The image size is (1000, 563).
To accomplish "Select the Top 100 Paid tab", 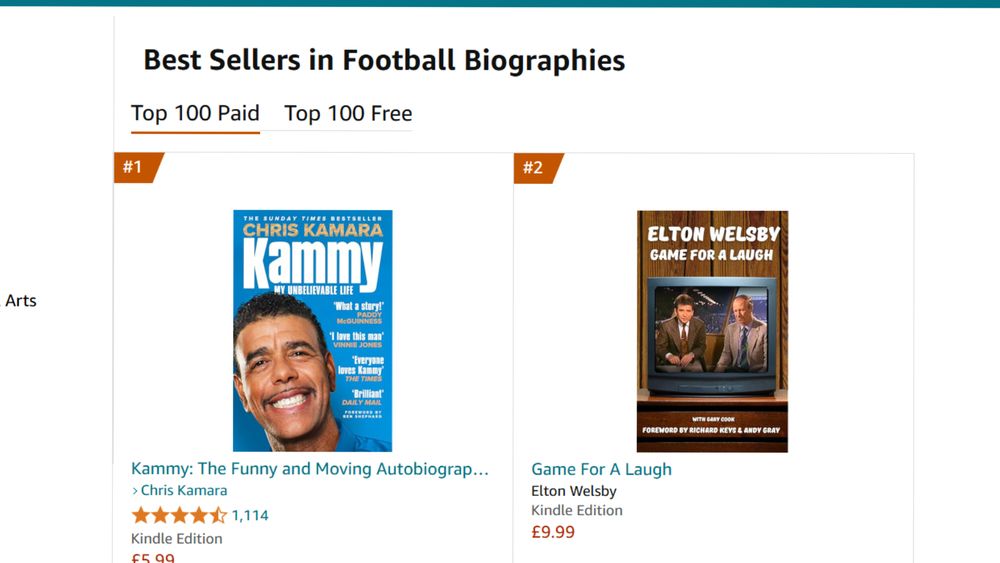I will click(195, 113).
